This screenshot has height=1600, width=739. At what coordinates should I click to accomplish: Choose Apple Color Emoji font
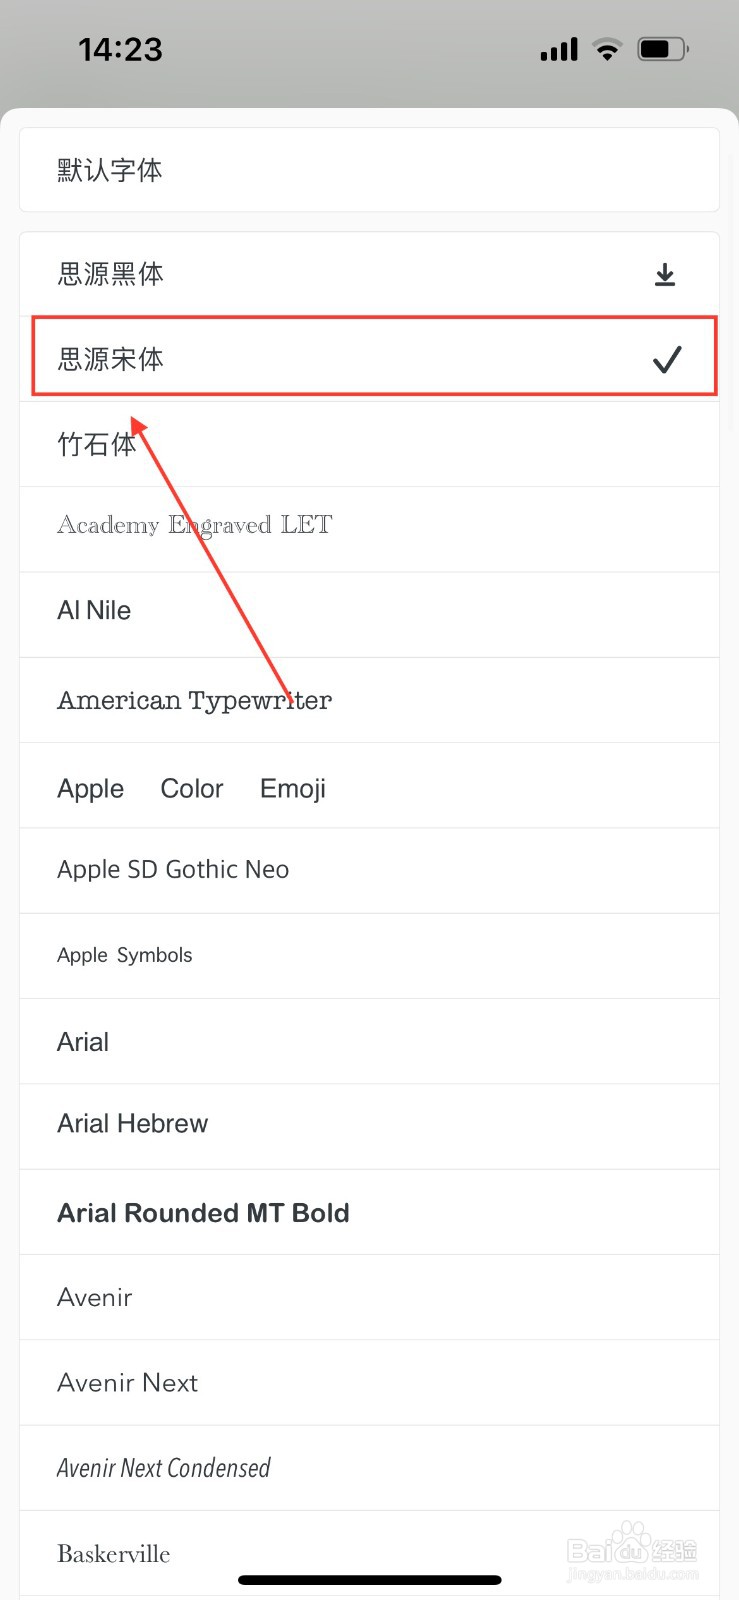pyautogui.click(x=369, y=785)
